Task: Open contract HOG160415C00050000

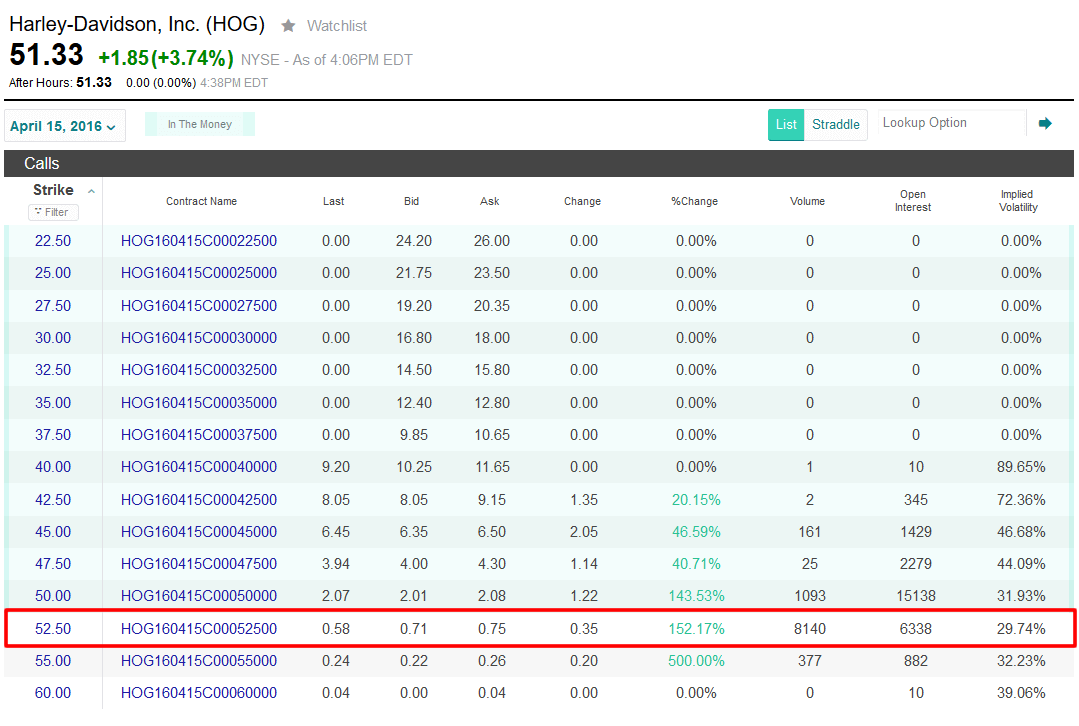Action: tap(199, 596)
